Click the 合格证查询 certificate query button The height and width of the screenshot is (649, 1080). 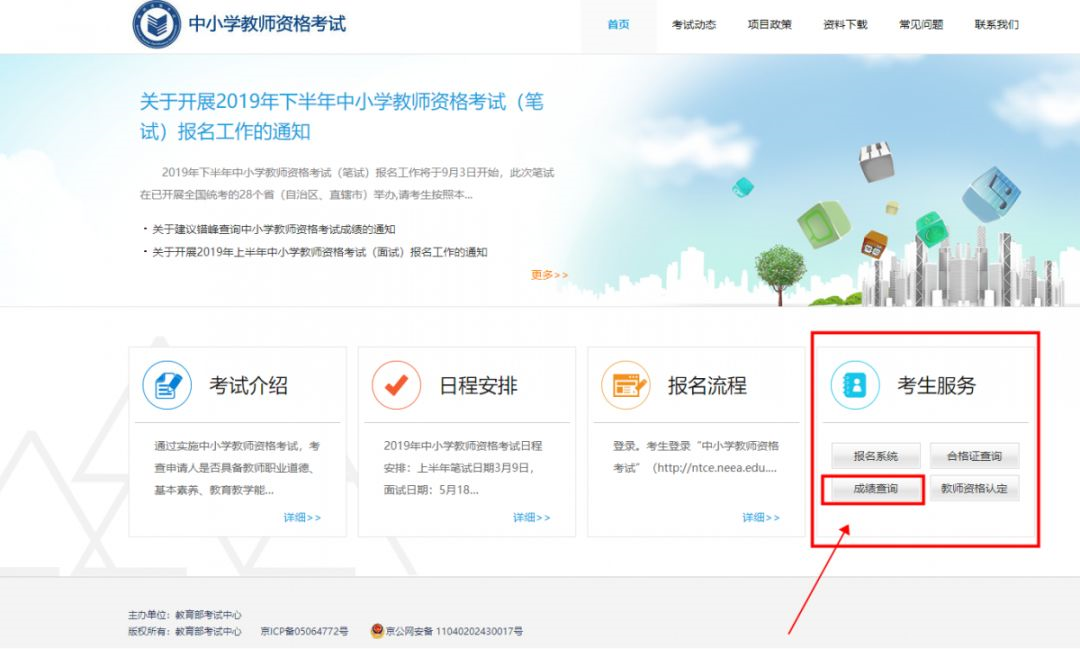point(974,456)
